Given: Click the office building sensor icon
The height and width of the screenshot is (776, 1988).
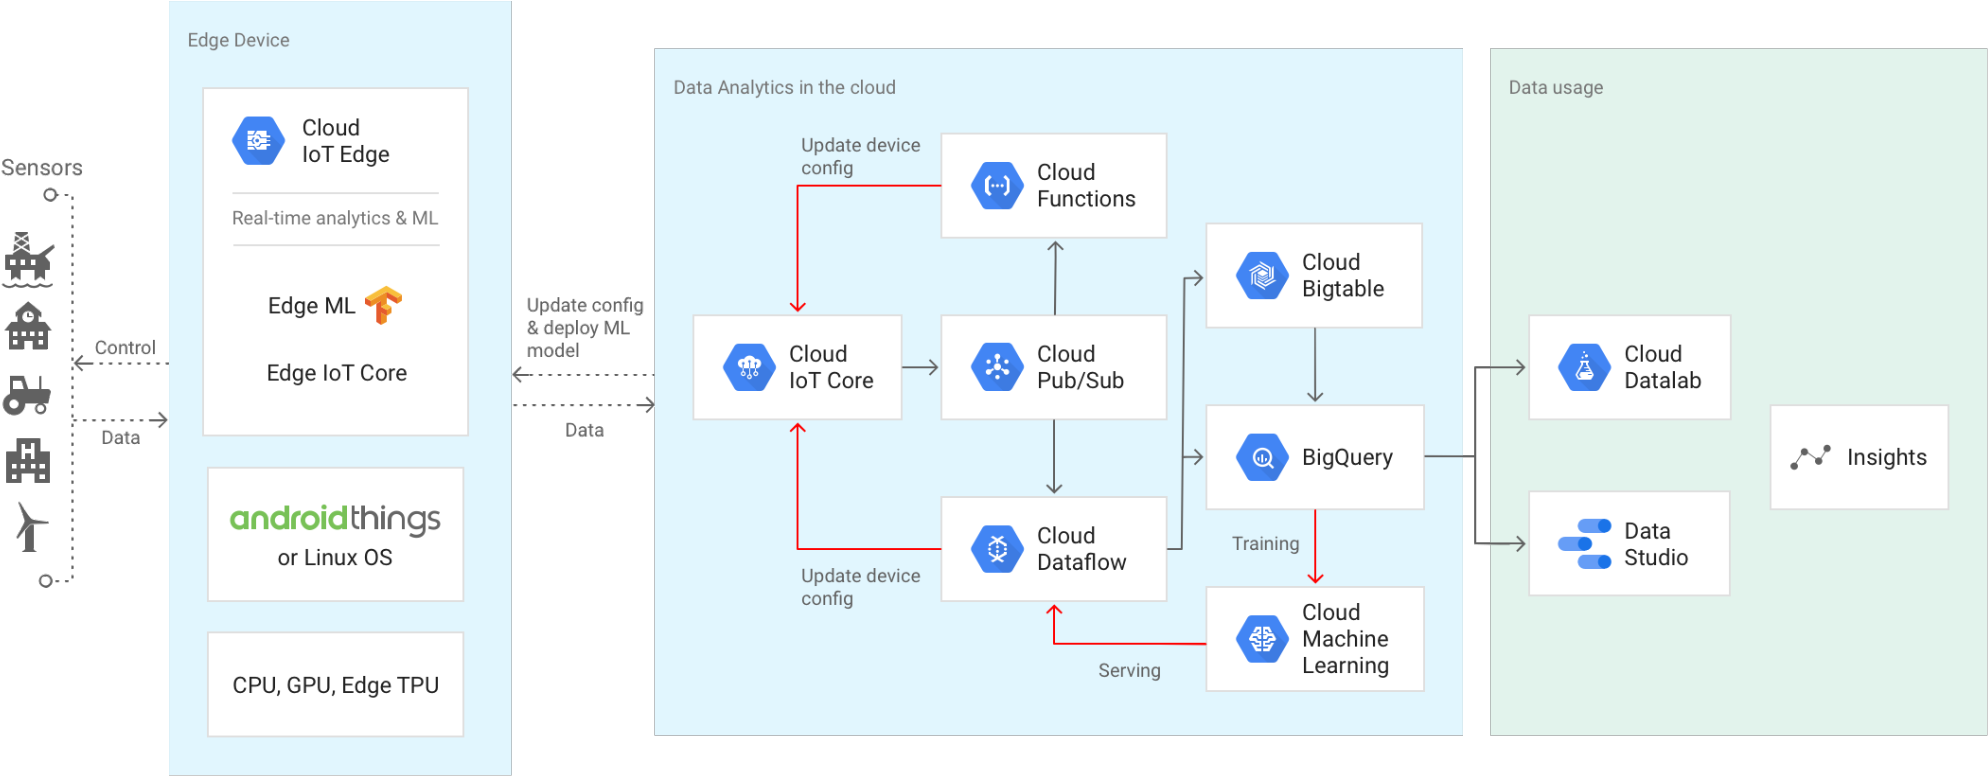Looking at the screenshot, I should [x=28, y=460].
